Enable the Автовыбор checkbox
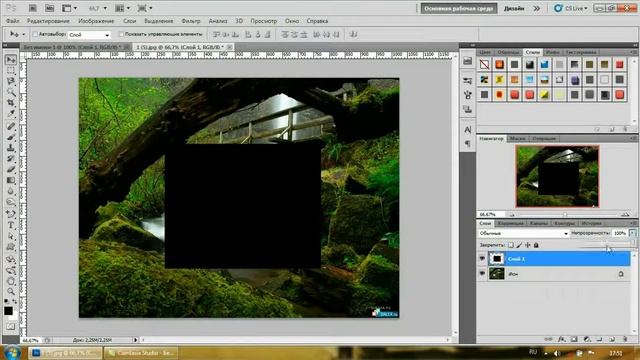 (x=35, y=34)
